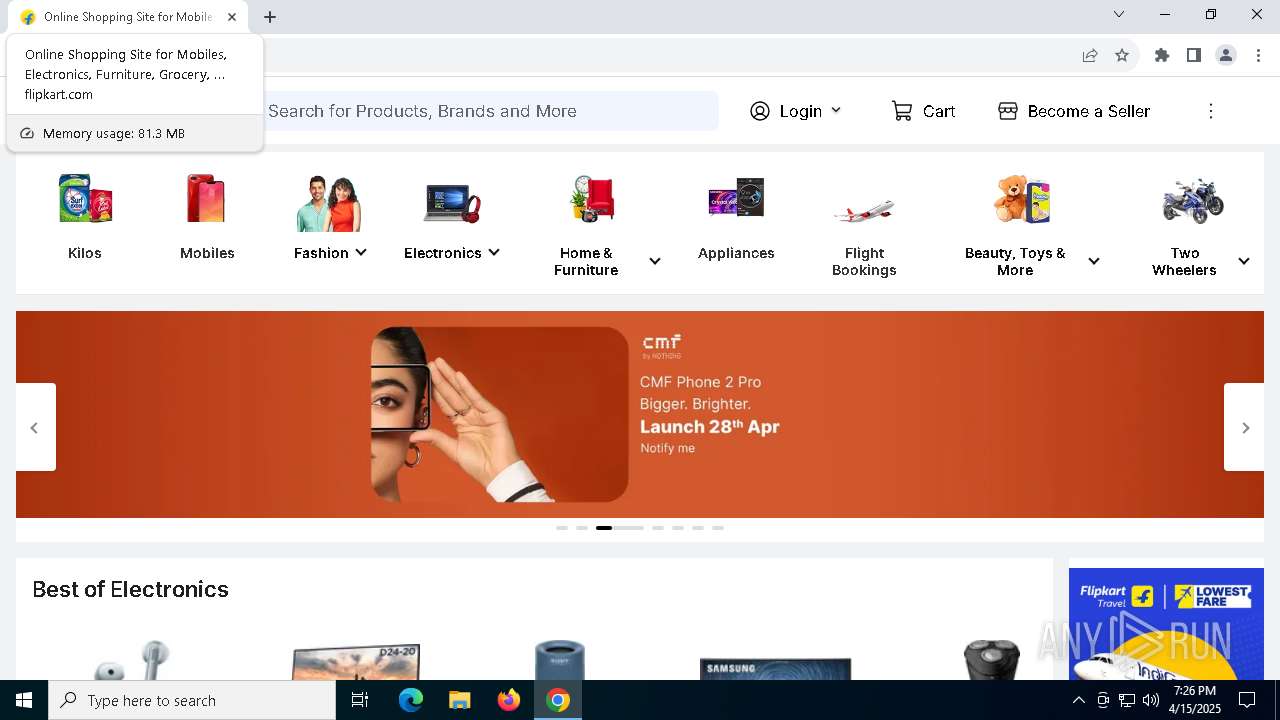This screenshot has width=1280, height=720.
Task: Open the volume control in system tray
Action: pyautogui.click(x=1151, y=700)
